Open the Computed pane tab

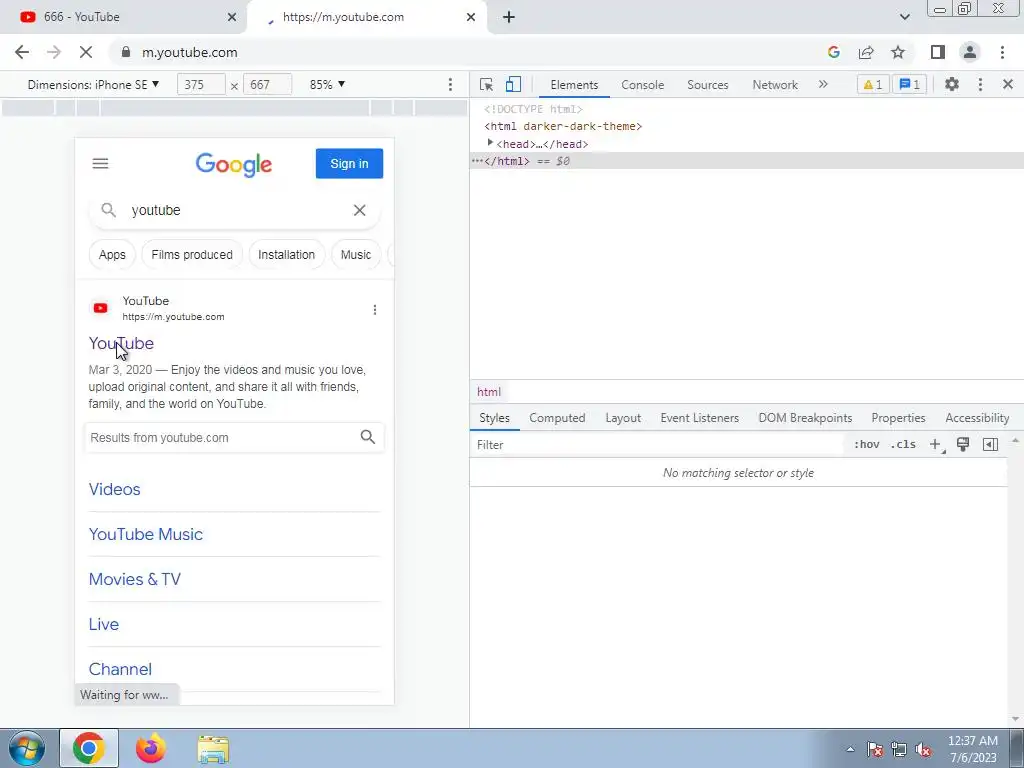coord(557,418)
